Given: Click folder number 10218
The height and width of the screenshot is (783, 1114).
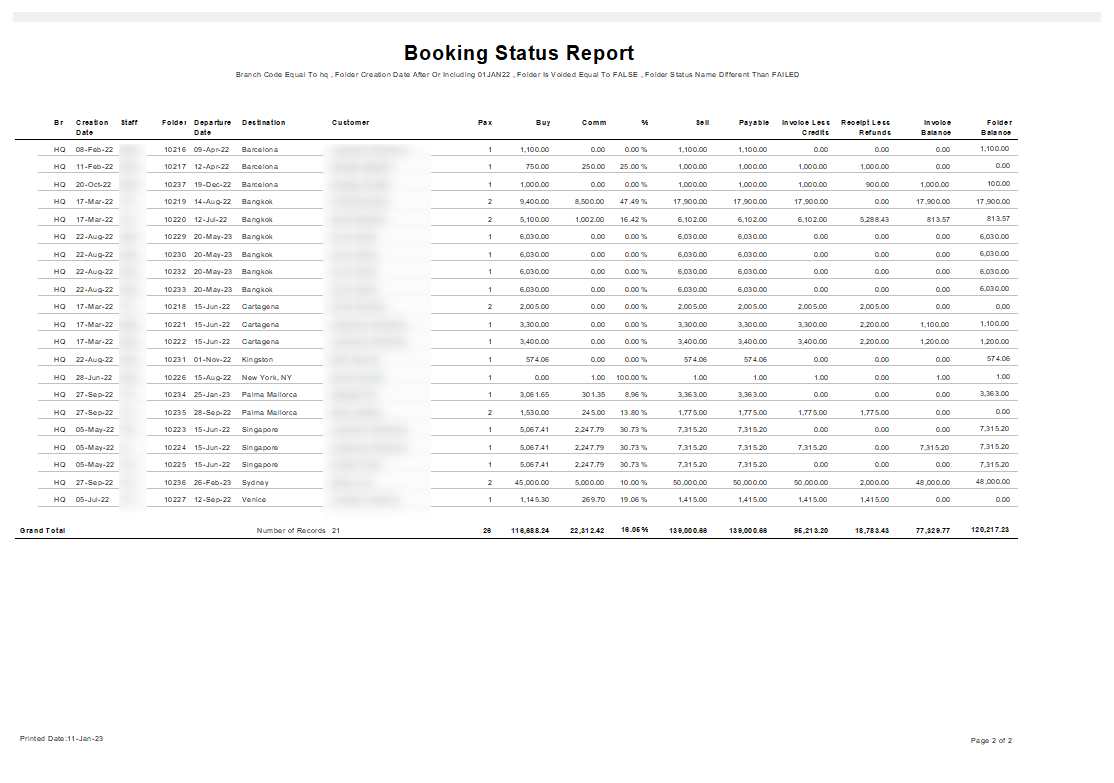Looking at the screenshot, I should tap(175, 307).
